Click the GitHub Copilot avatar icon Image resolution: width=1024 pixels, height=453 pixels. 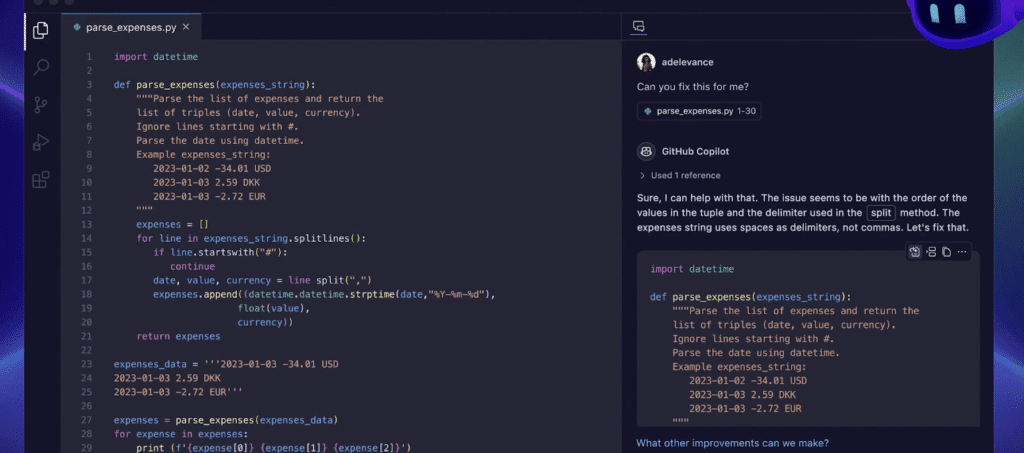[x=646, y=151]
